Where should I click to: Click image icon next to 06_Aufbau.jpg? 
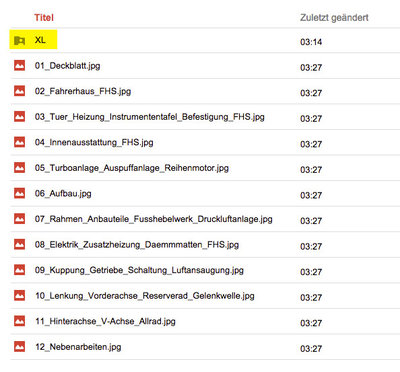pos(20,193)
